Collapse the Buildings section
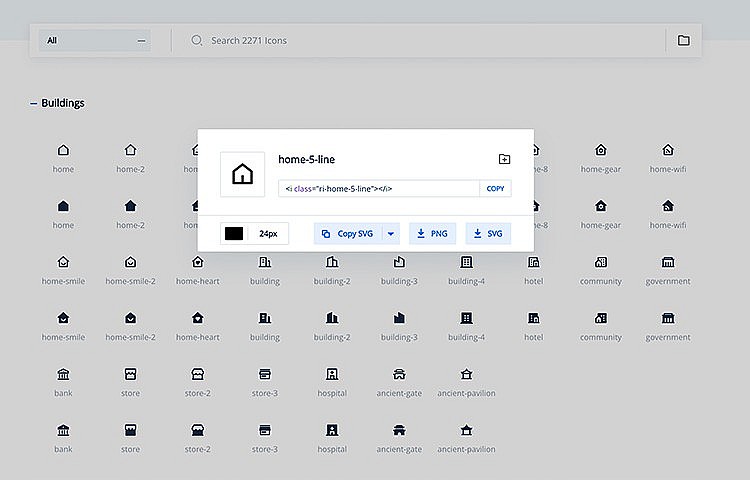Screen dimensions: 750x480 pyautogui.click(x=34, y=103)
